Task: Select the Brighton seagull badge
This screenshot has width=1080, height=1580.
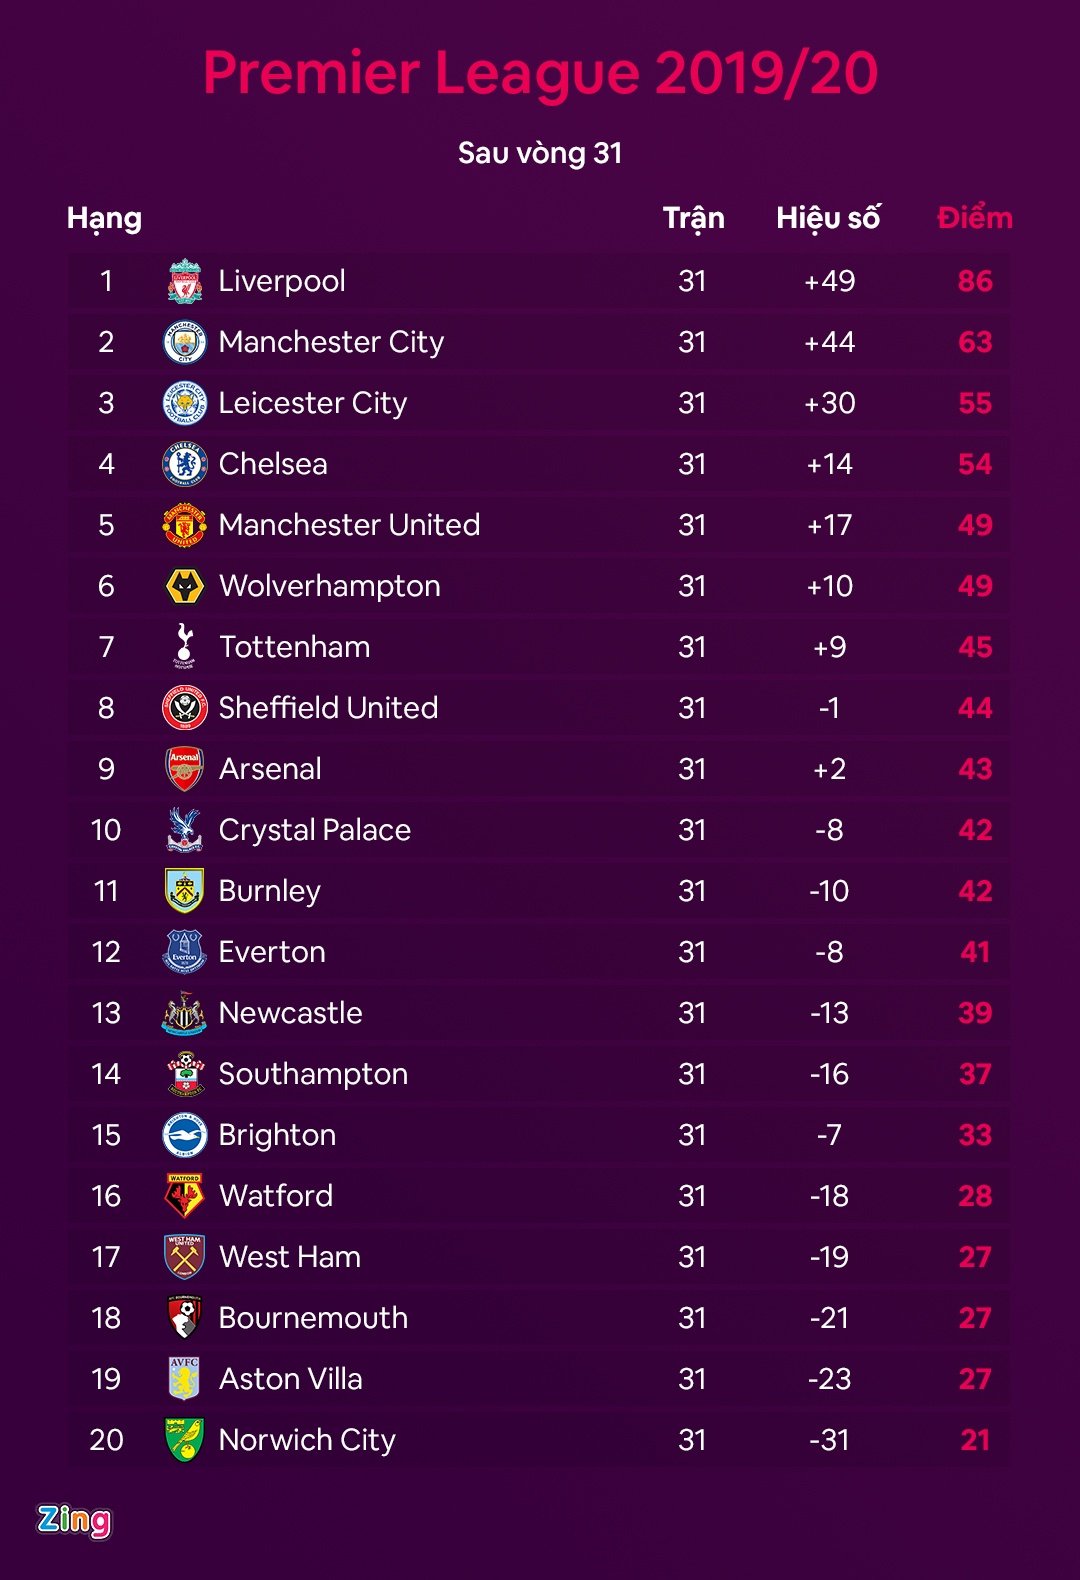Action: 185,1135
